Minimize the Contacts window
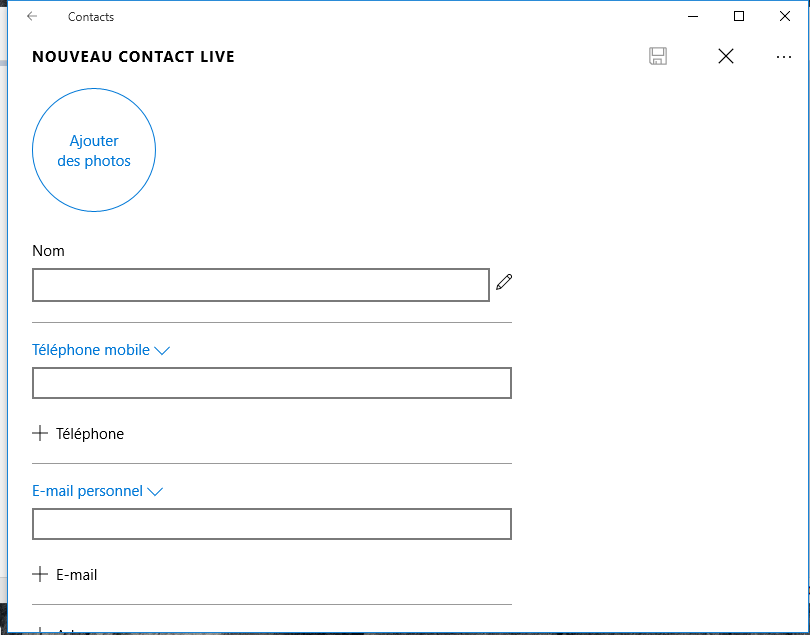This screenshot has height=635, width=810. [x=693, y=17]
